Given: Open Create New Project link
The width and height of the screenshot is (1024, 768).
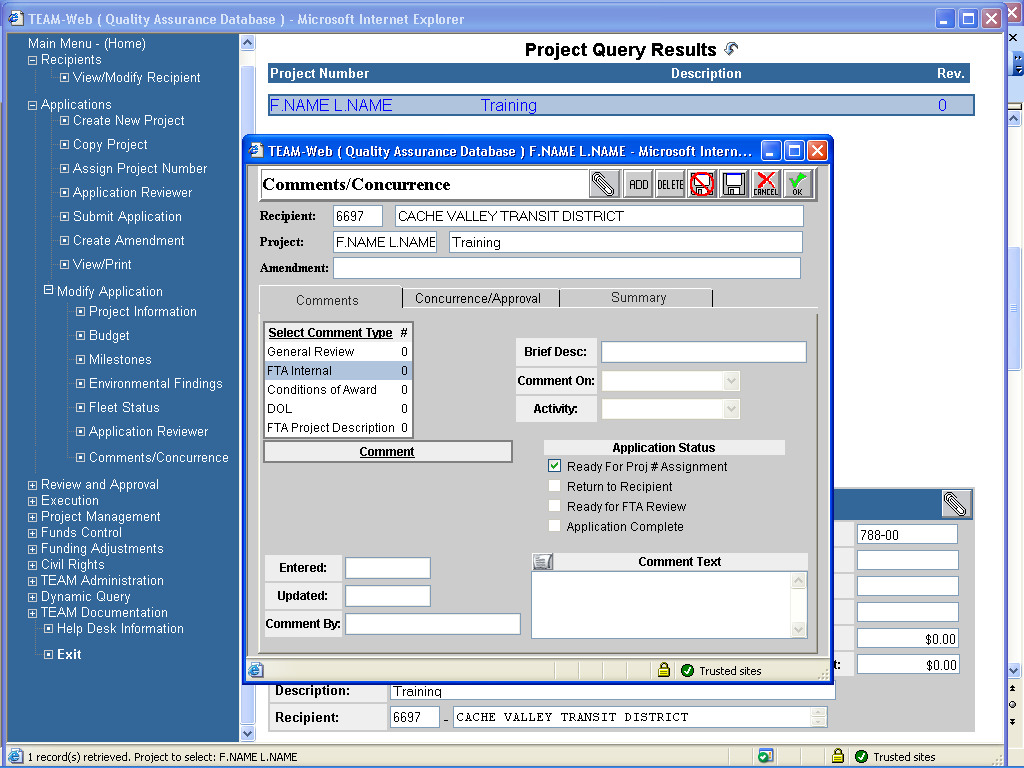Looking at the screenshot, I should [x=129, y=120].
